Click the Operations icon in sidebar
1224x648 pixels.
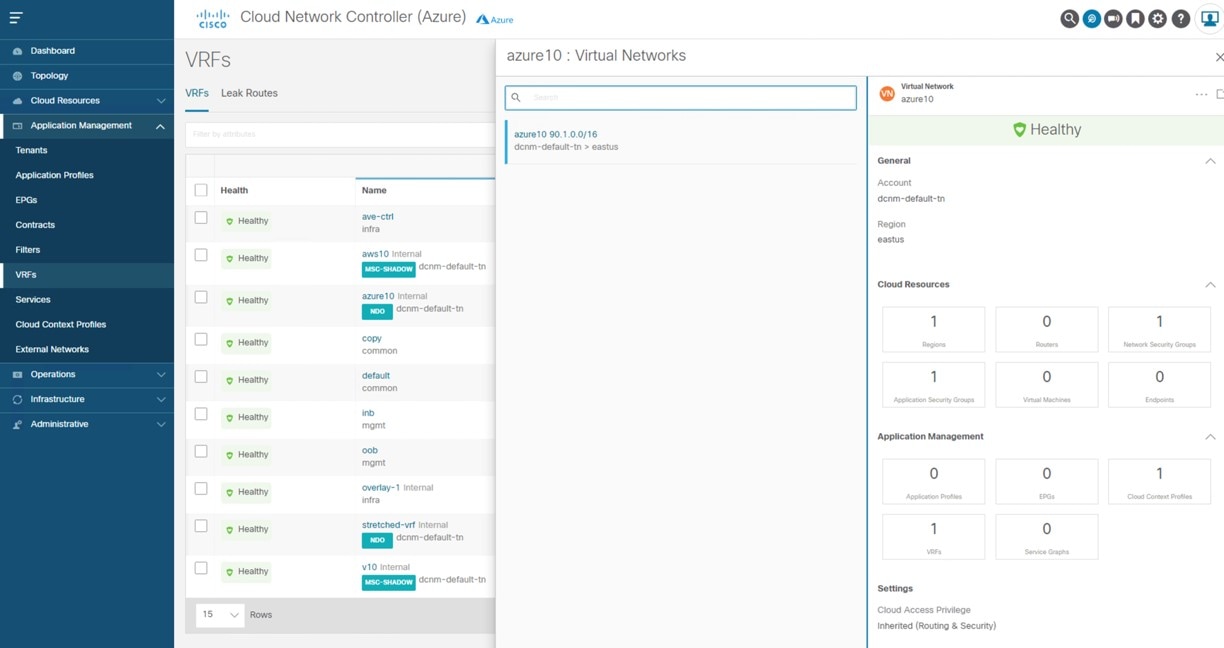coord(18,375)
